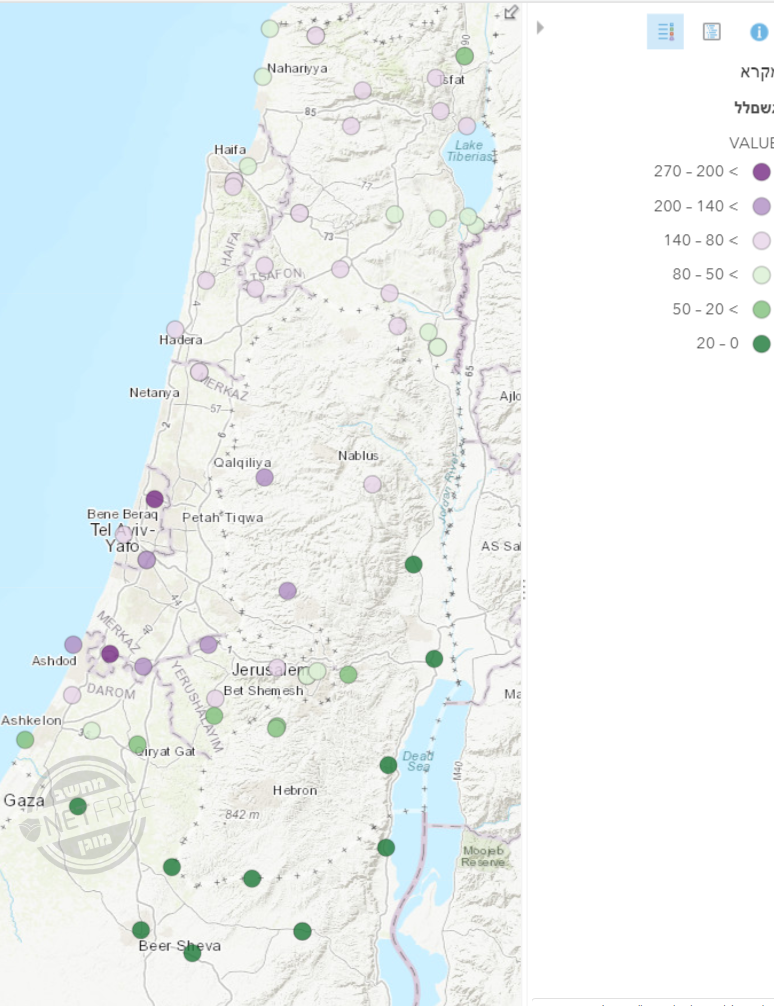
Task: Collapse side panel using the gray triangle
Action: [x=540, y=28]
